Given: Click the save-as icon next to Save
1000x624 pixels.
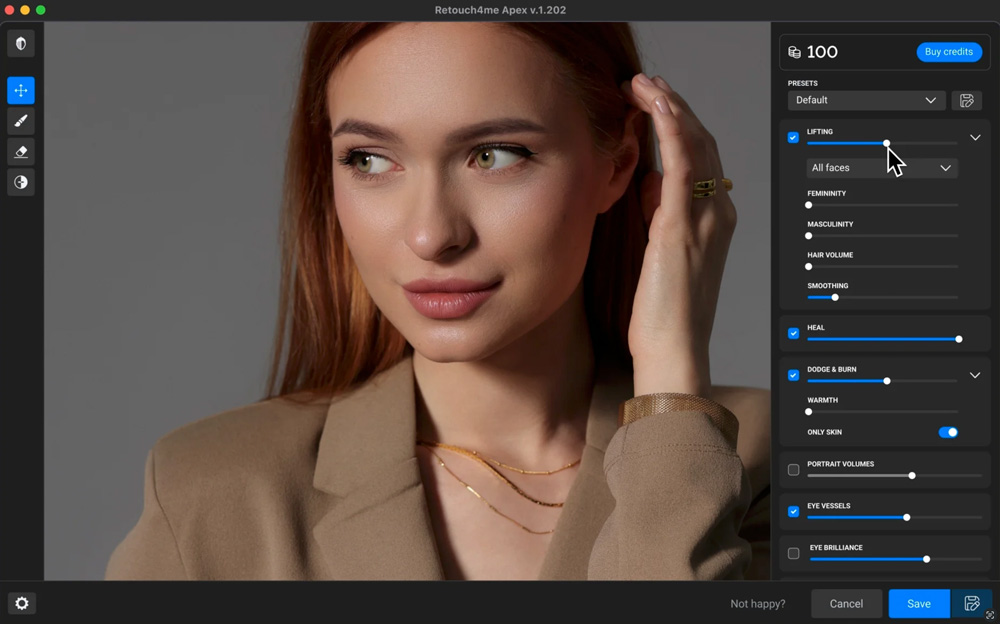Looking at the screenshot, I should [971, 603].
